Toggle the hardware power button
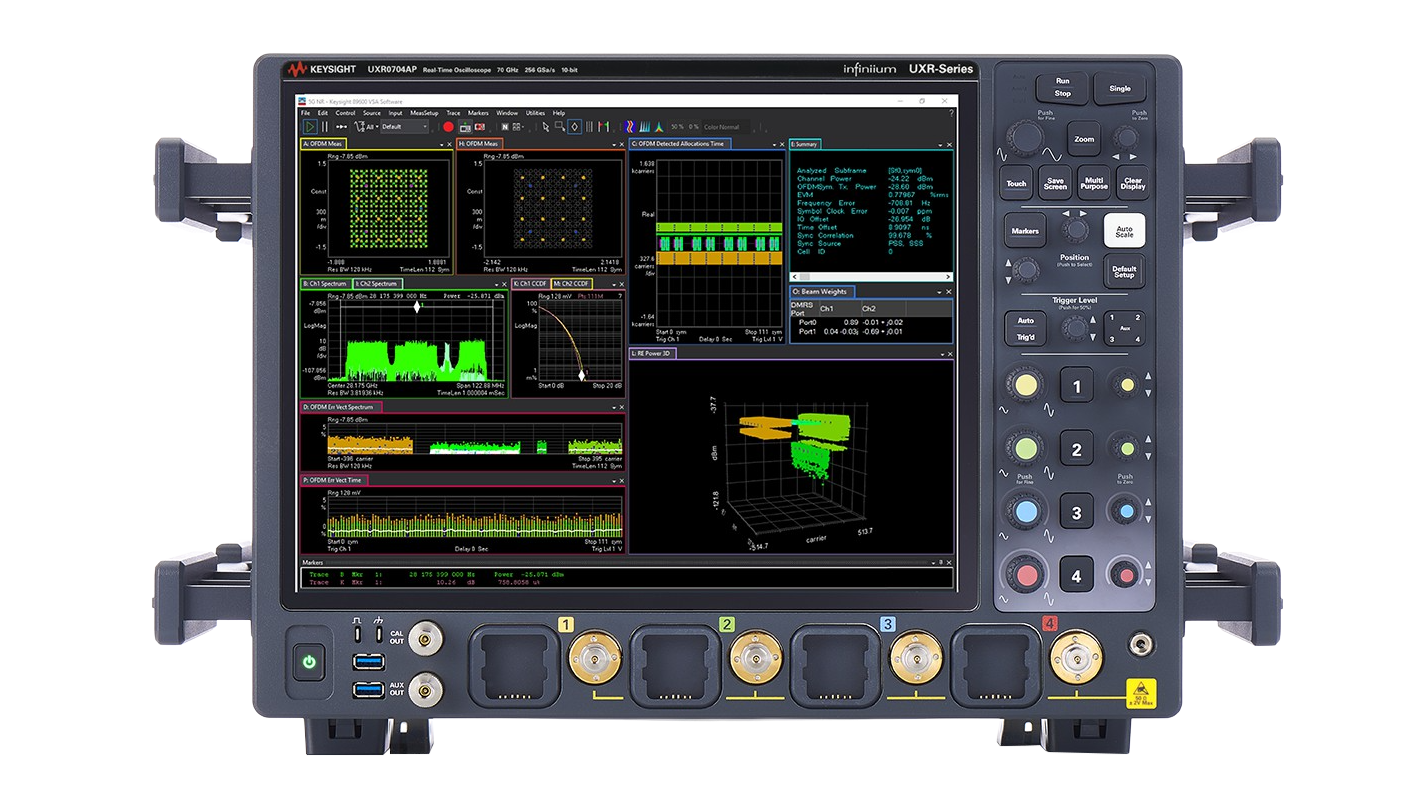 pos(309,661)
